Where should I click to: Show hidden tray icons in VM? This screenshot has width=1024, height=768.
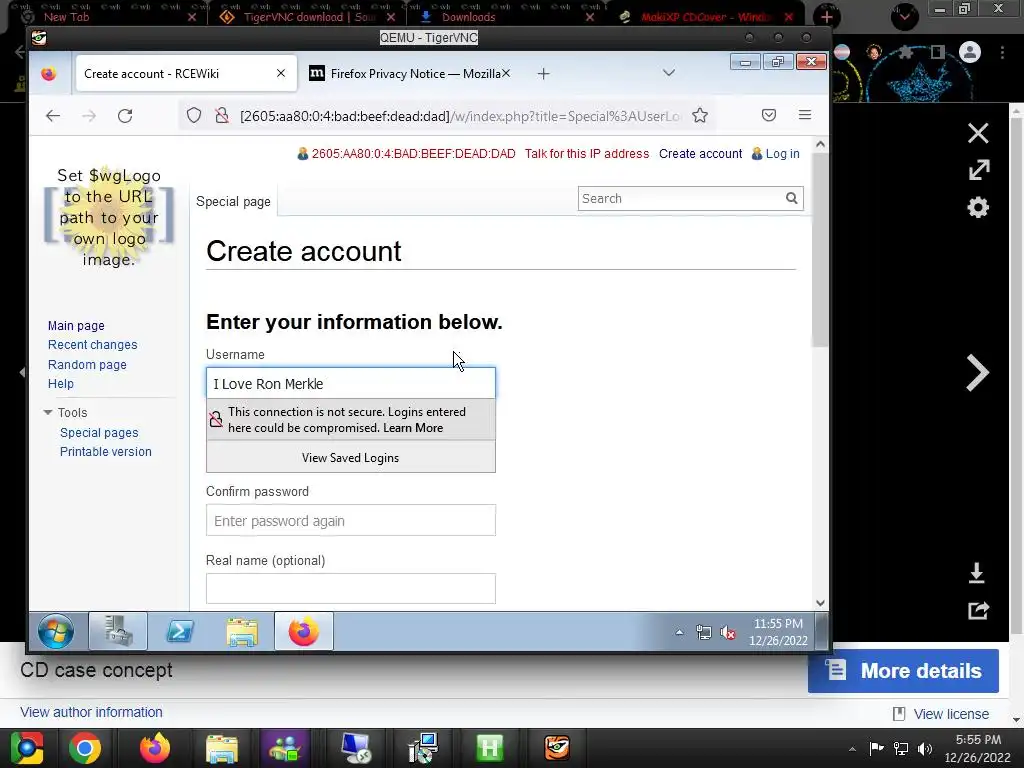point(679,632)
